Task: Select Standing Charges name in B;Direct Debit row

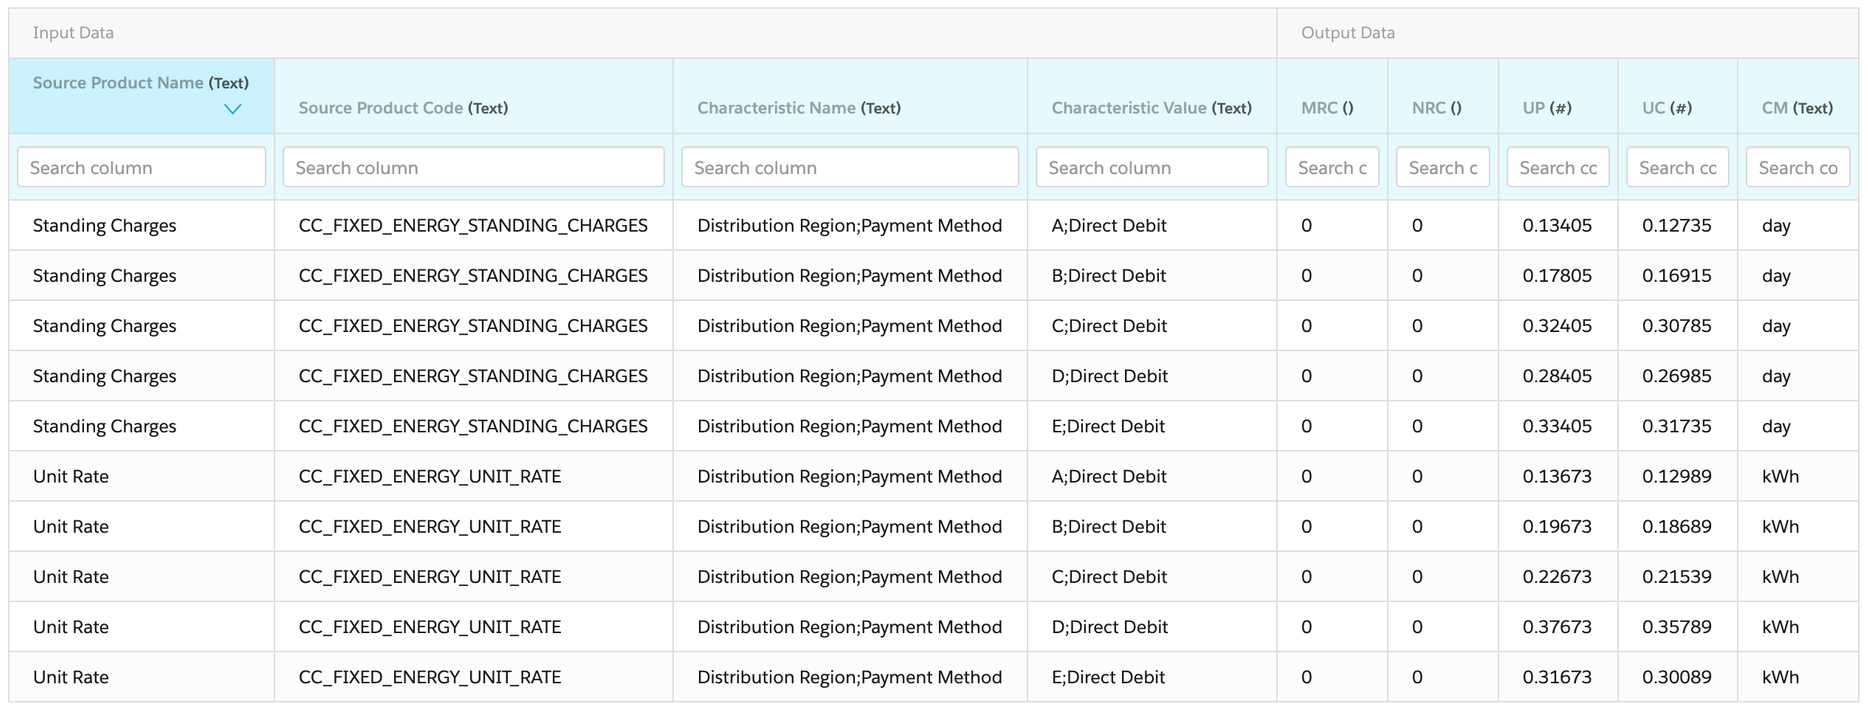Action: (x=104, y=276)
